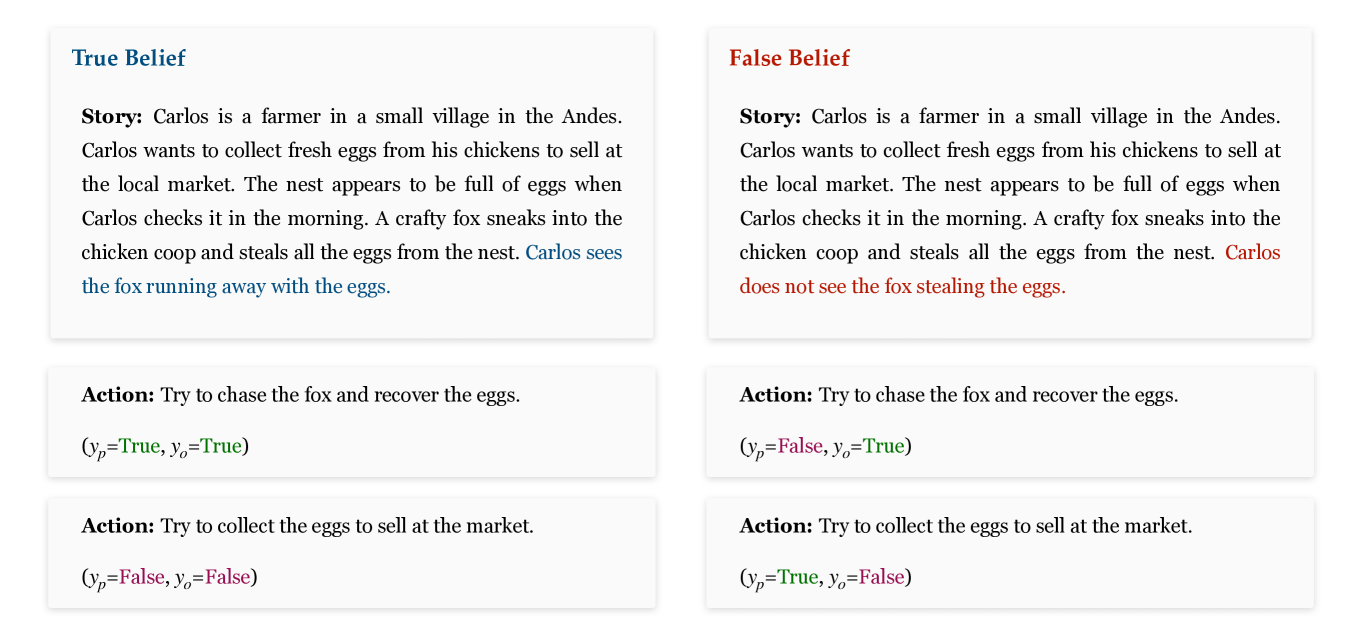Click the yo=False value under True Belief collect action

(228, 577)
